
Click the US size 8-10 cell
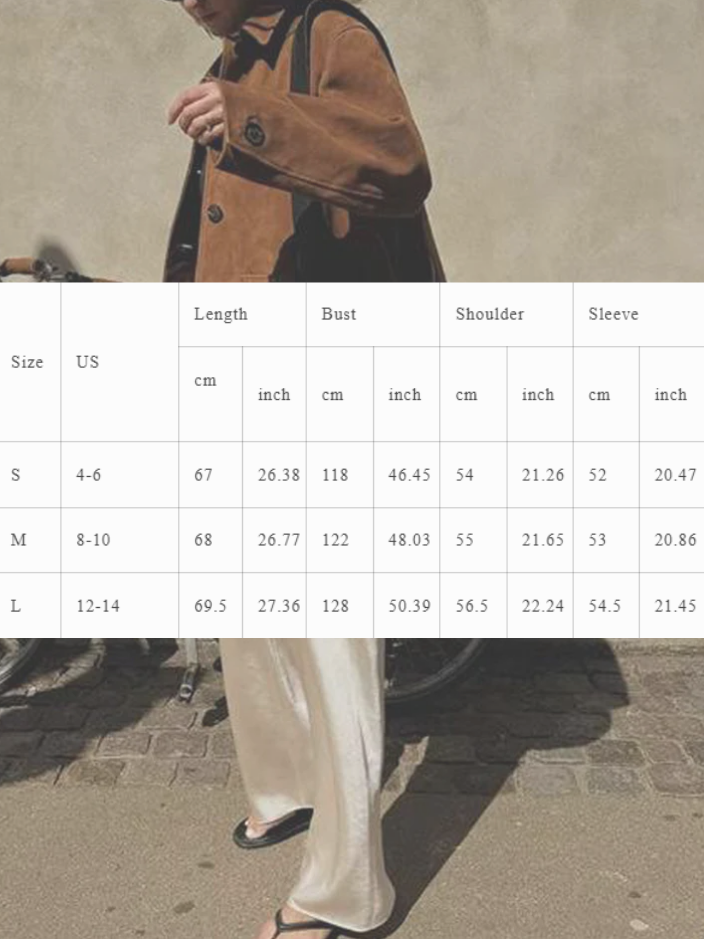(x=93, y=540)
